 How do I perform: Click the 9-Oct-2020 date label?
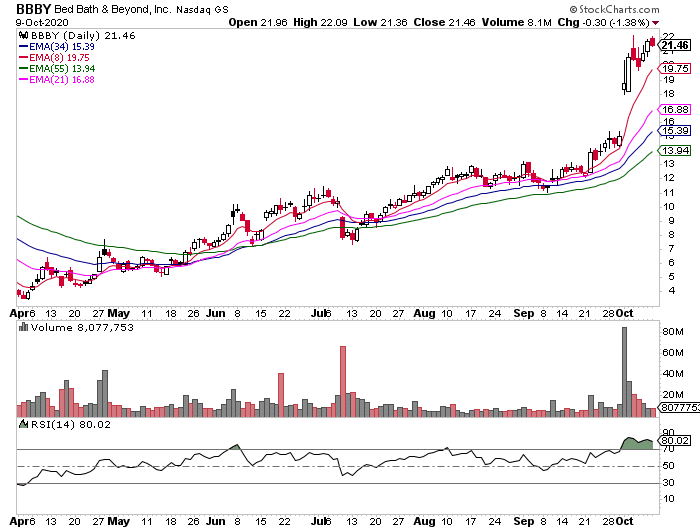(x=42, y=22)
